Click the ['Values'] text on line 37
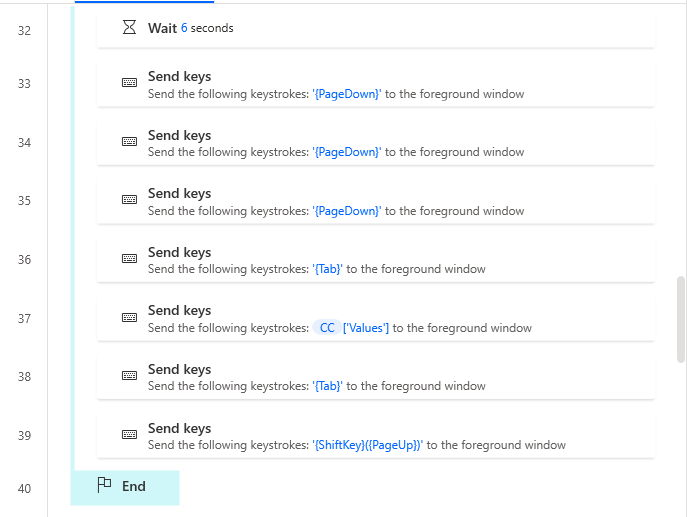 tap(366, 328)
